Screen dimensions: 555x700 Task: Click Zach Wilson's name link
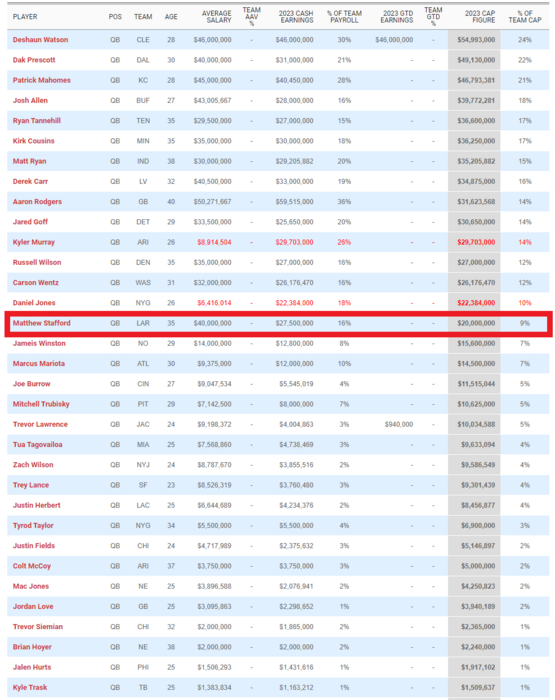[33, 465]
